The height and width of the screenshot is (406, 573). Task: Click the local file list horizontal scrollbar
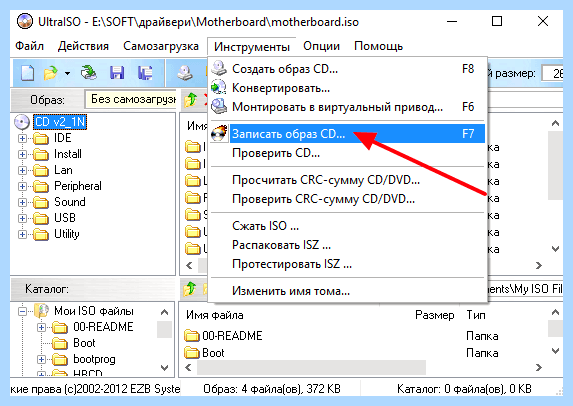click(311, 368)
